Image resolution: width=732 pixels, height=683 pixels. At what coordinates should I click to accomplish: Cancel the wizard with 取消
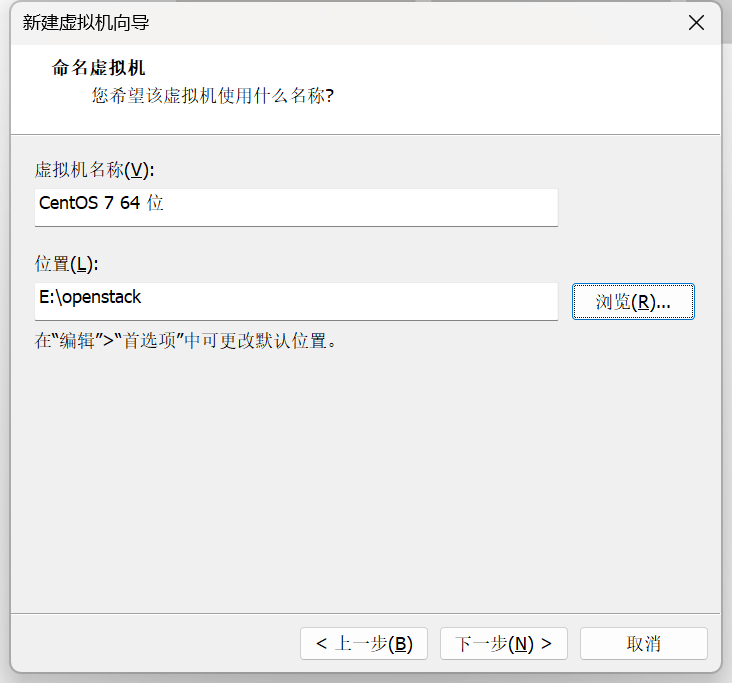[x=643, y=643]
